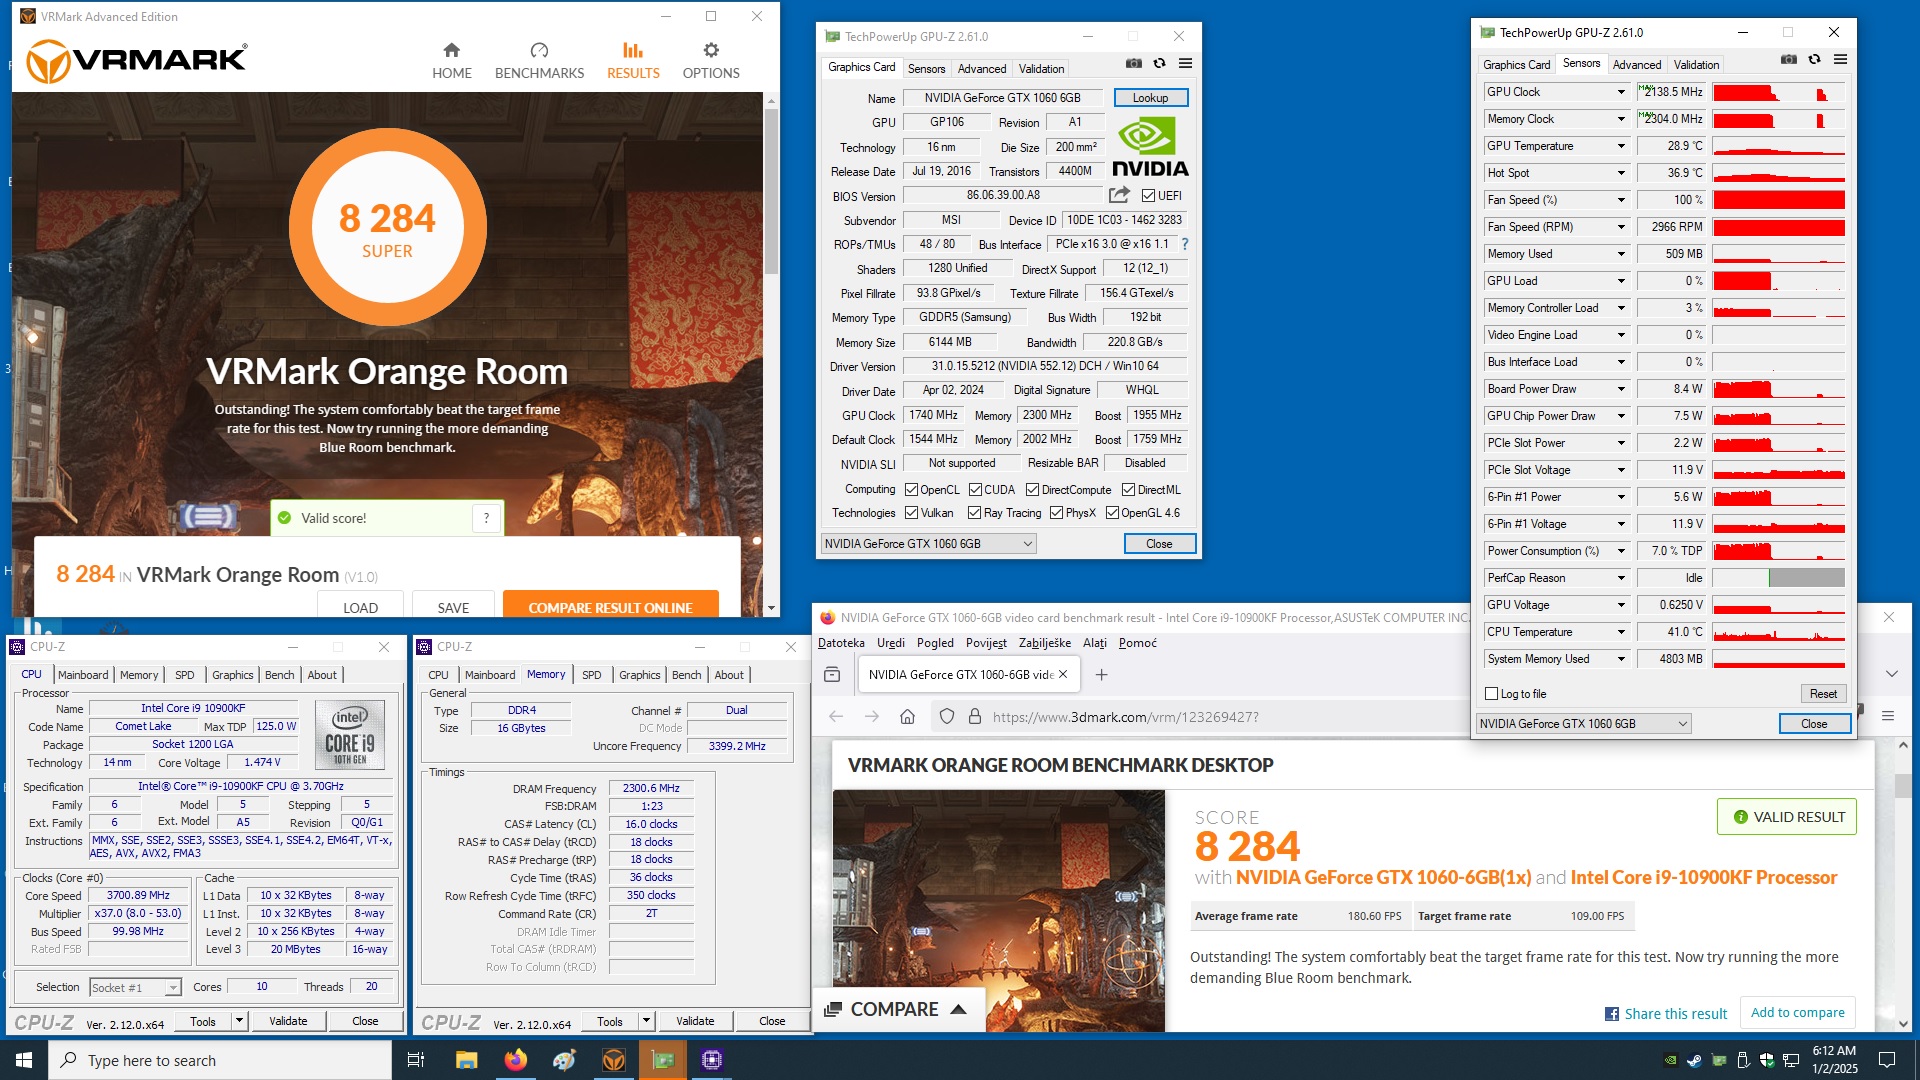Toggle the Vulkan checkbox
1920x1080 pixels.
[911, 513]
